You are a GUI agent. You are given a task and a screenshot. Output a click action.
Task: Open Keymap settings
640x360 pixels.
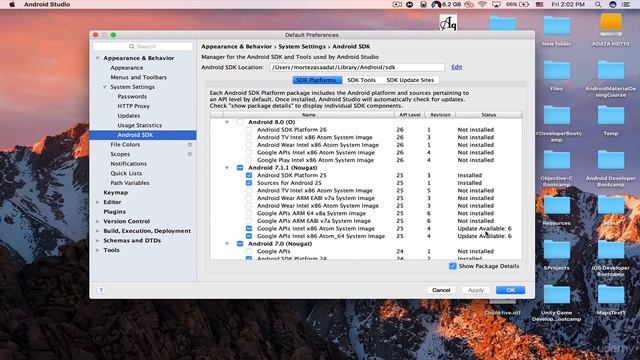[116, 193]
